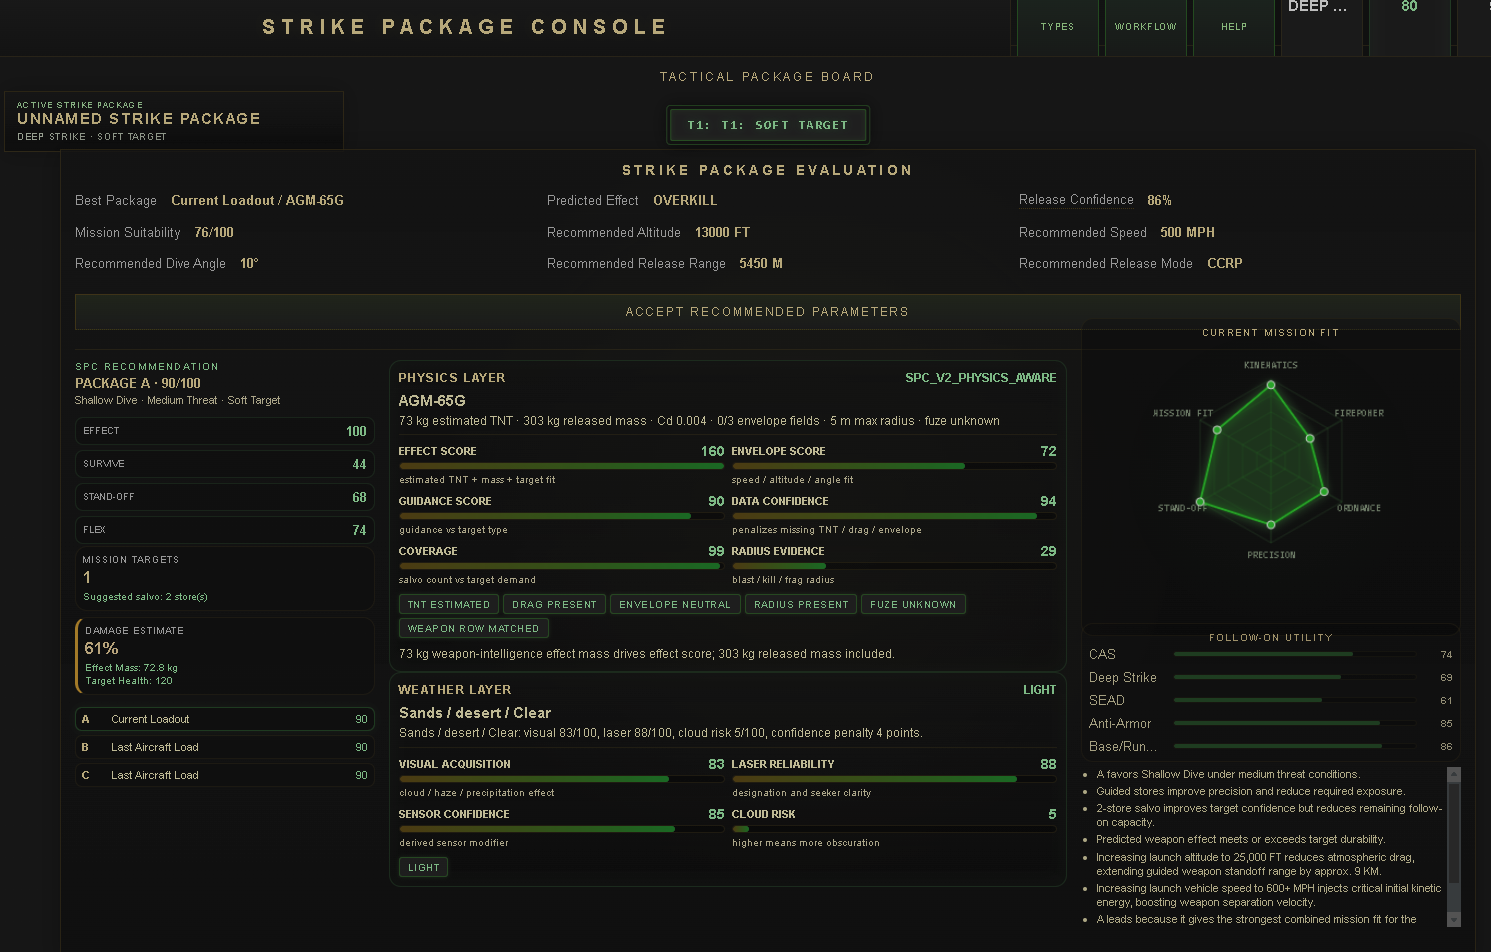Click the Effect Score progress bar
The width and height of the screenshot is (1491, 952).
click(561, 466)
